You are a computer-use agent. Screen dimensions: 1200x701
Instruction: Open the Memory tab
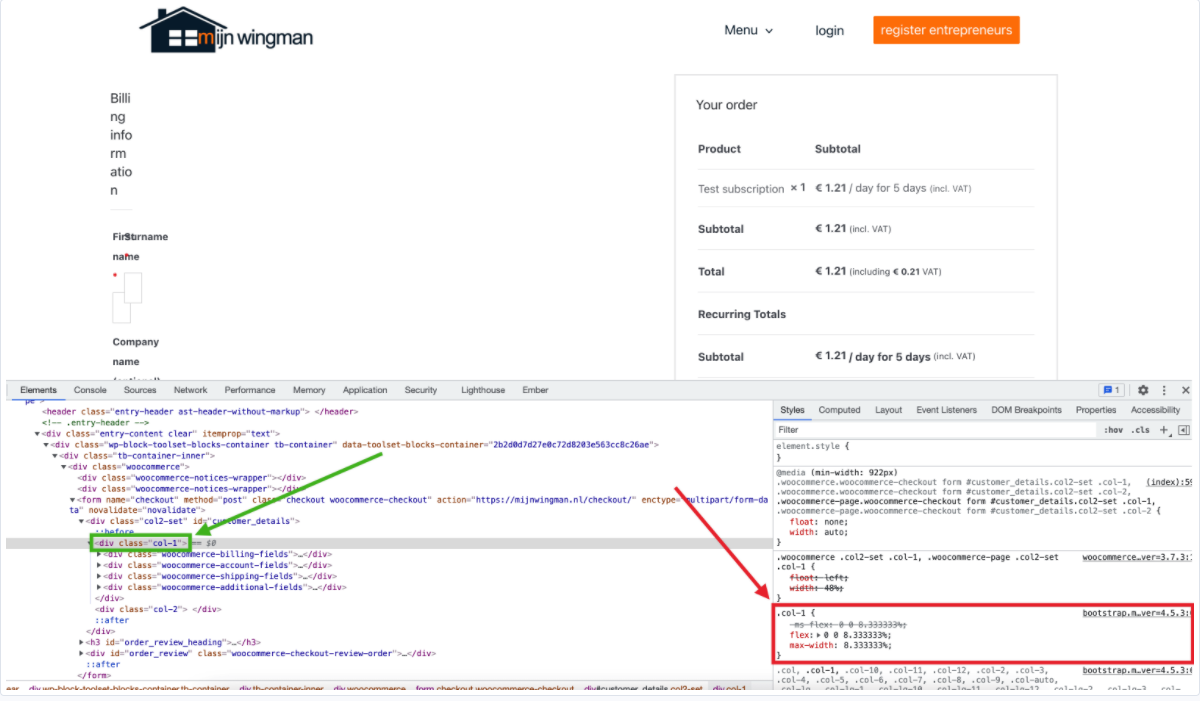point(309,390)
